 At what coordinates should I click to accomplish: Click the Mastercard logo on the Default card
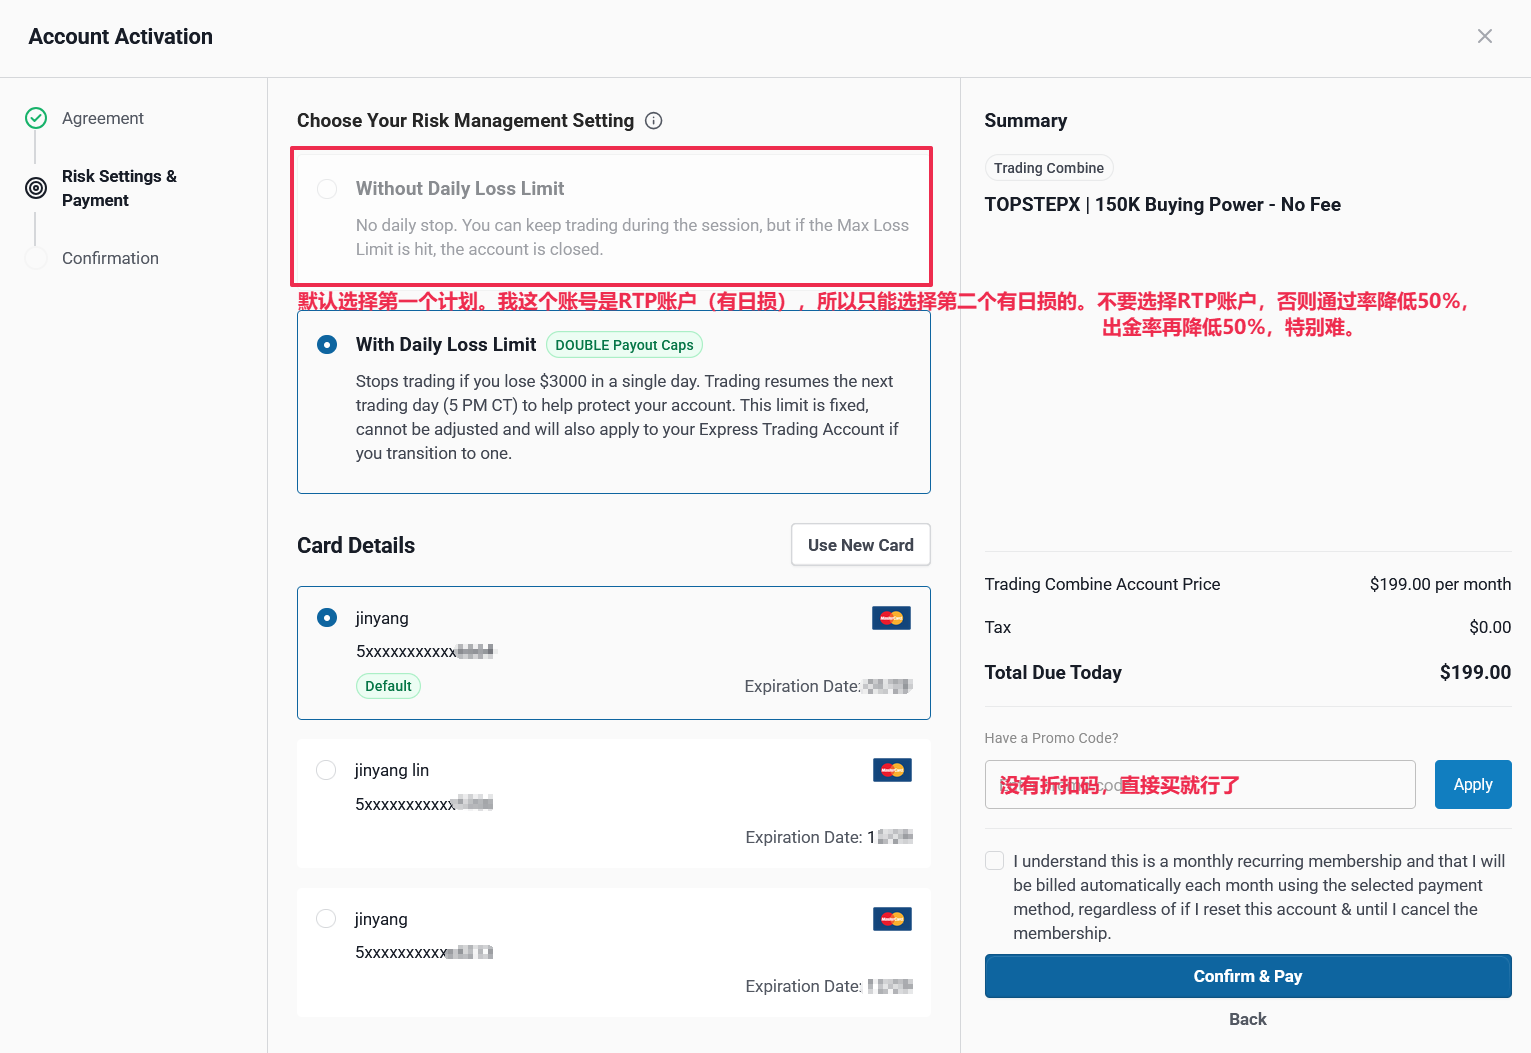(x=891, y=618)
